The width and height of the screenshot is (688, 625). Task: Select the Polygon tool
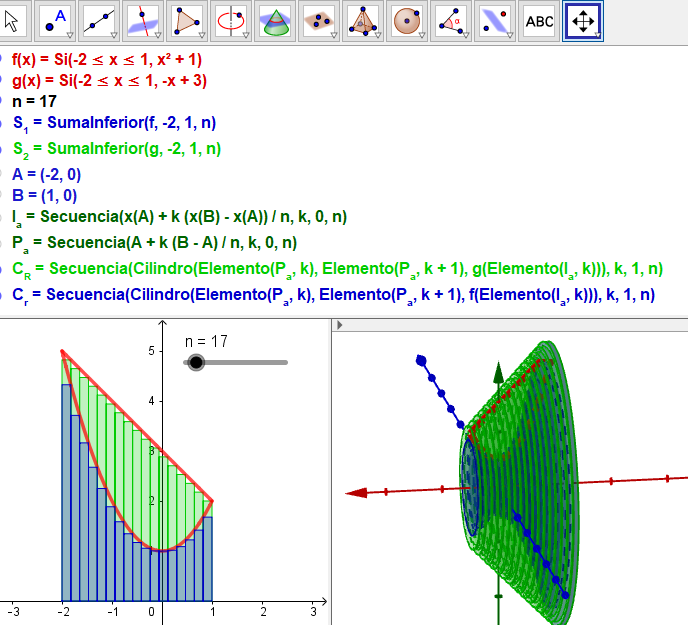click(x=186, y=20)
